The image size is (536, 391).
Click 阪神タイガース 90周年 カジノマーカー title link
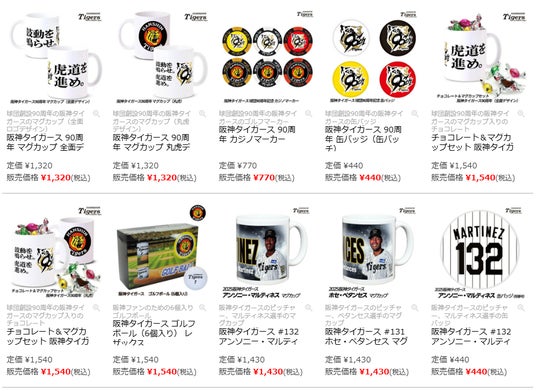tap(257, 135)
